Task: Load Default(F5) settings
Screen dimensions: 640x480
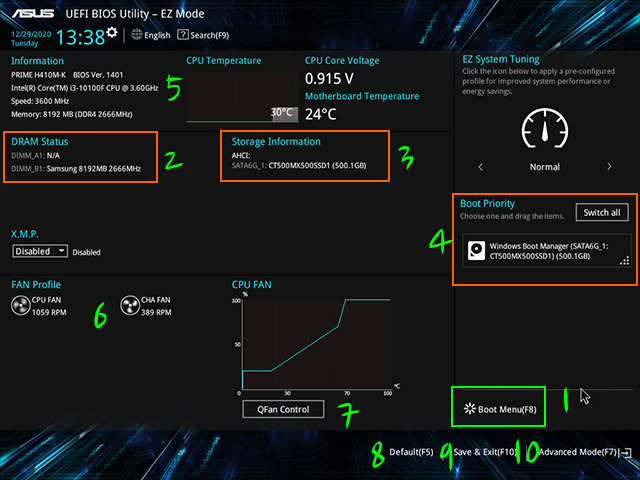Action: [411, 452]
